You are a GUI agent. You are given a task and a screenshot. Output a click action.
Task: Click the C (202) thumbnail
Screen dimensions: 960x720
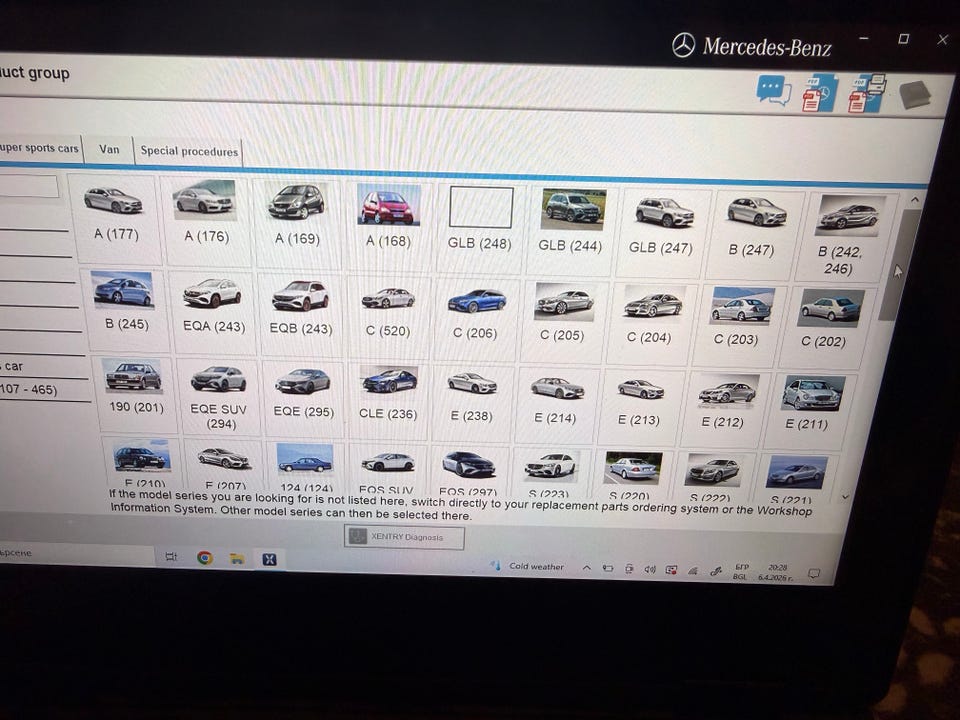[831, 307]
